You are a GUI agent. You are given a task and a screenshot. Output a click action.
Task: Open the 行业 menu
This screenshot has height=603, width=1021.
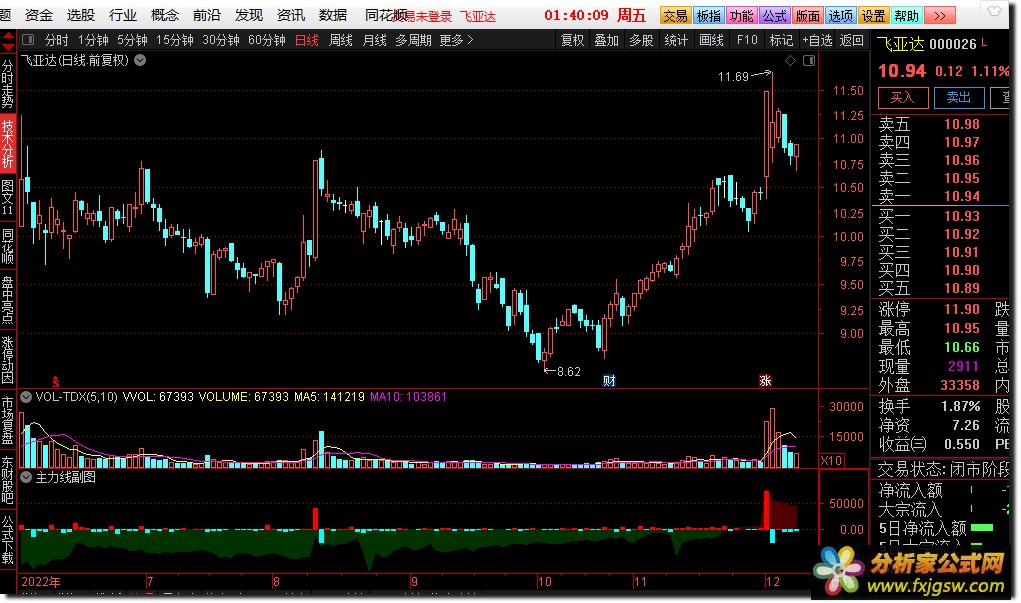point(123,15)
